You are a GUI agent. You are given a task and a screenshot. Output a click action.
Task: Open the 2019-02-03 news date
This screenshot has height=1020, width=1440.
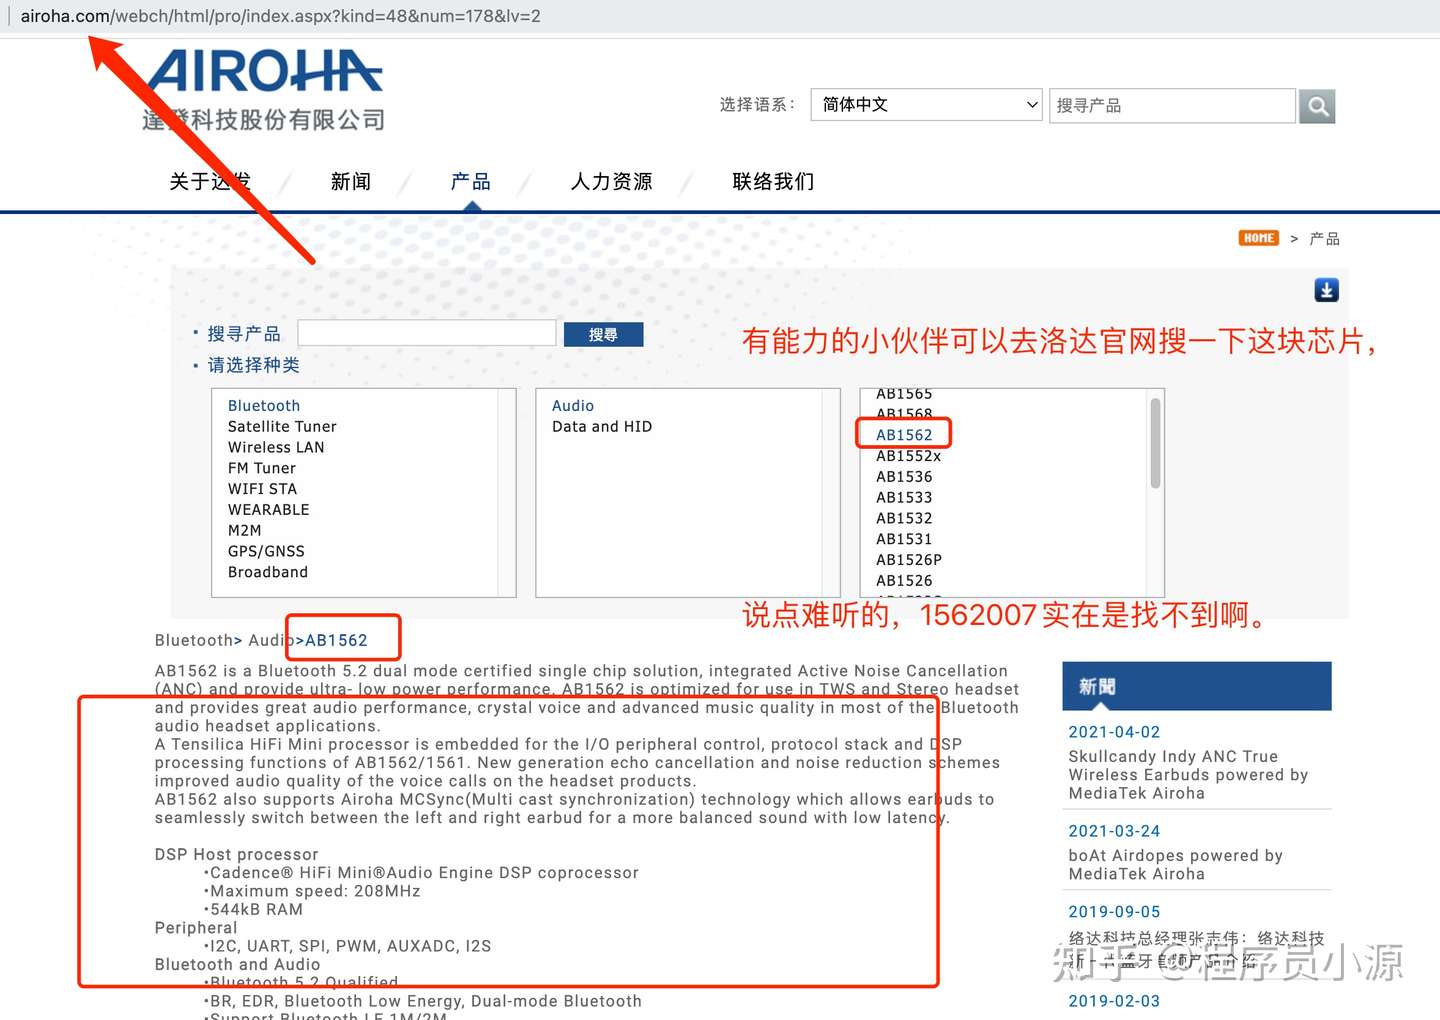(x=1114, y=1001)
